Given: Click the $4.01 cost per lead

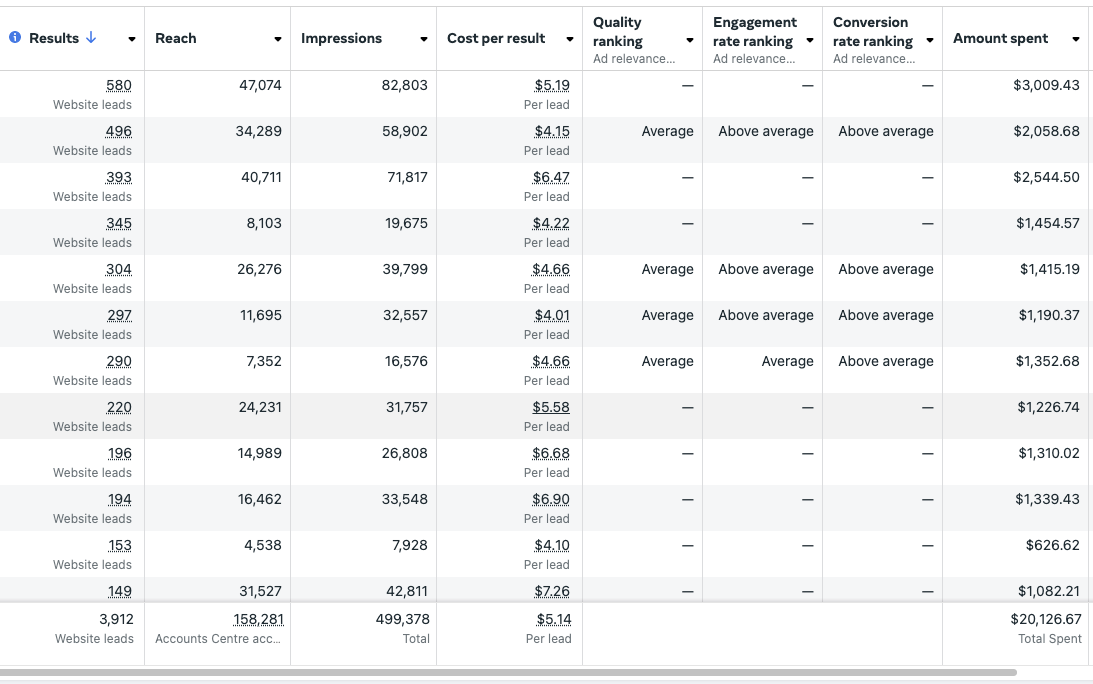Looking at the screenshot, I should click(552, 315).
